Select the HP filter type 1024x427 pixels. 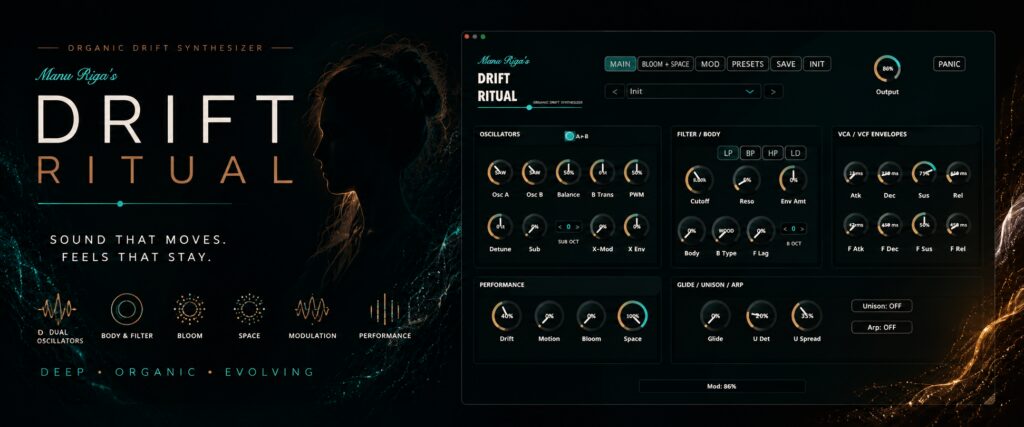point(773,153)
